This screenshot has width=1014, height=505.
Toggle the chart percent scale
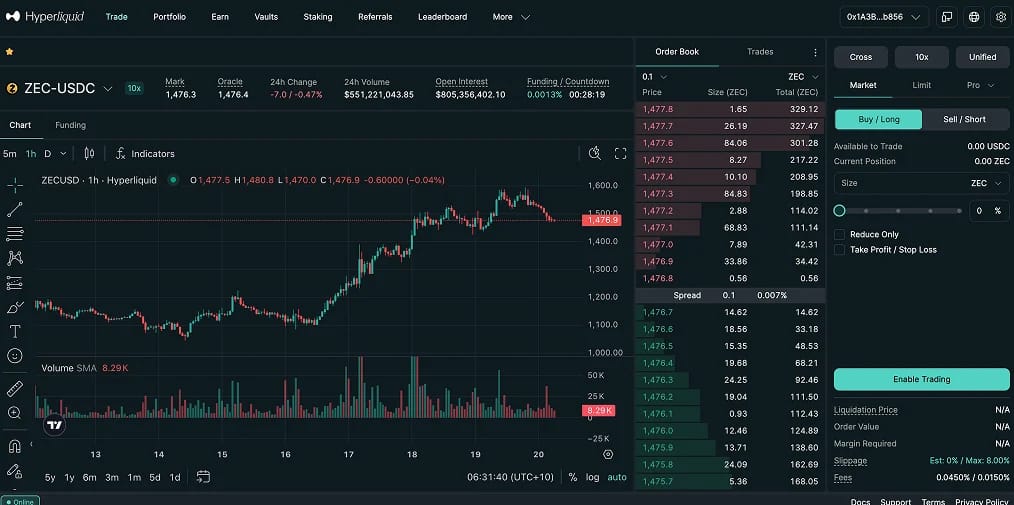[573, 477]
